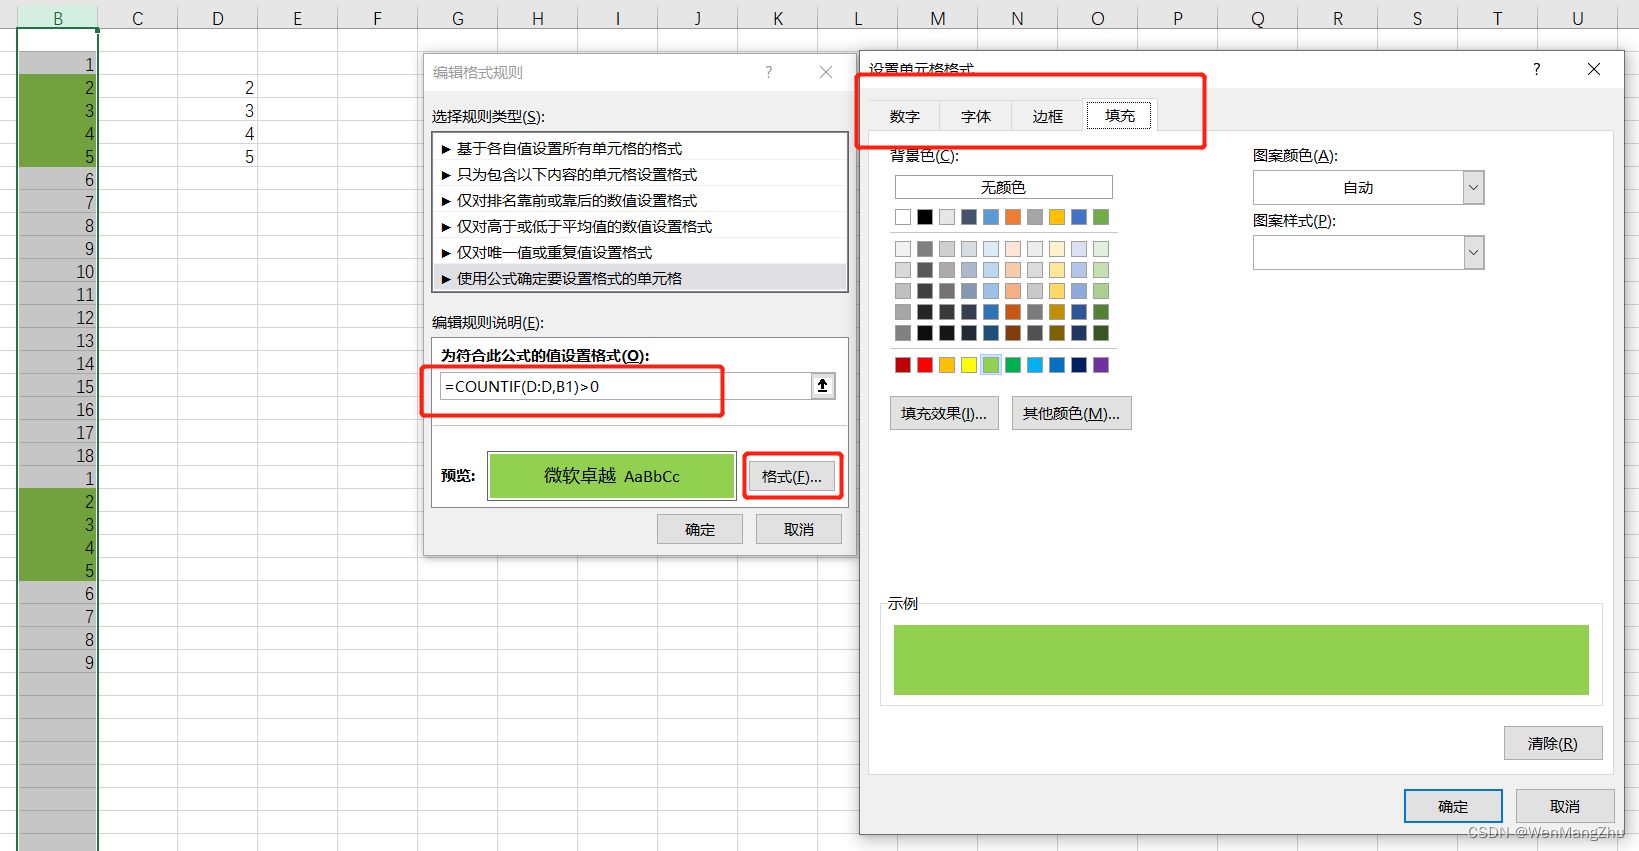1639x851 pixels.
Task: Select column U header
Action: point(1578,18)
